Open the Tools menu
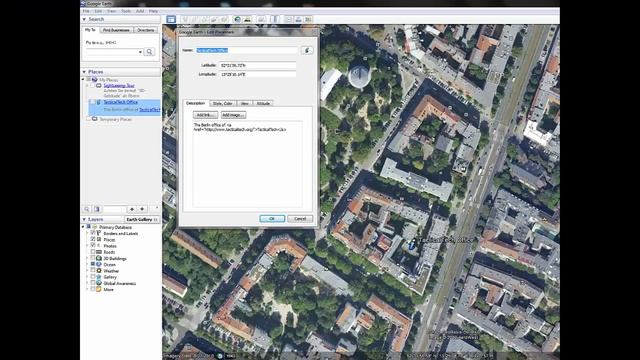Image resolution: width=640 pixels, height=360 pixels. [x=126, y=11]
